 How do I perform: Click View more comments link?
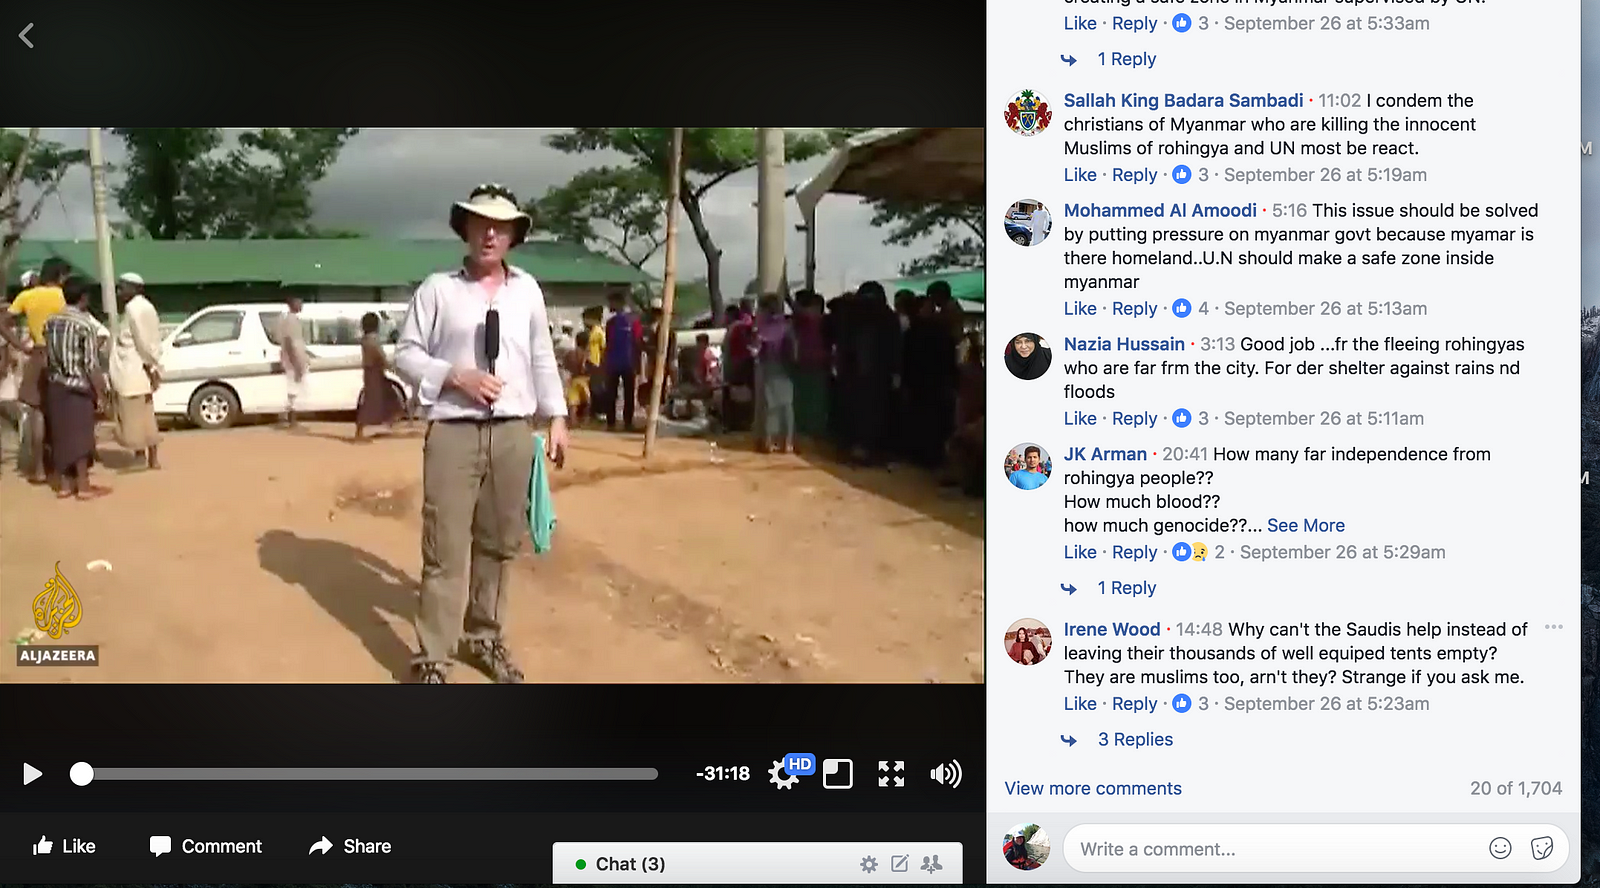point(1093,789)
